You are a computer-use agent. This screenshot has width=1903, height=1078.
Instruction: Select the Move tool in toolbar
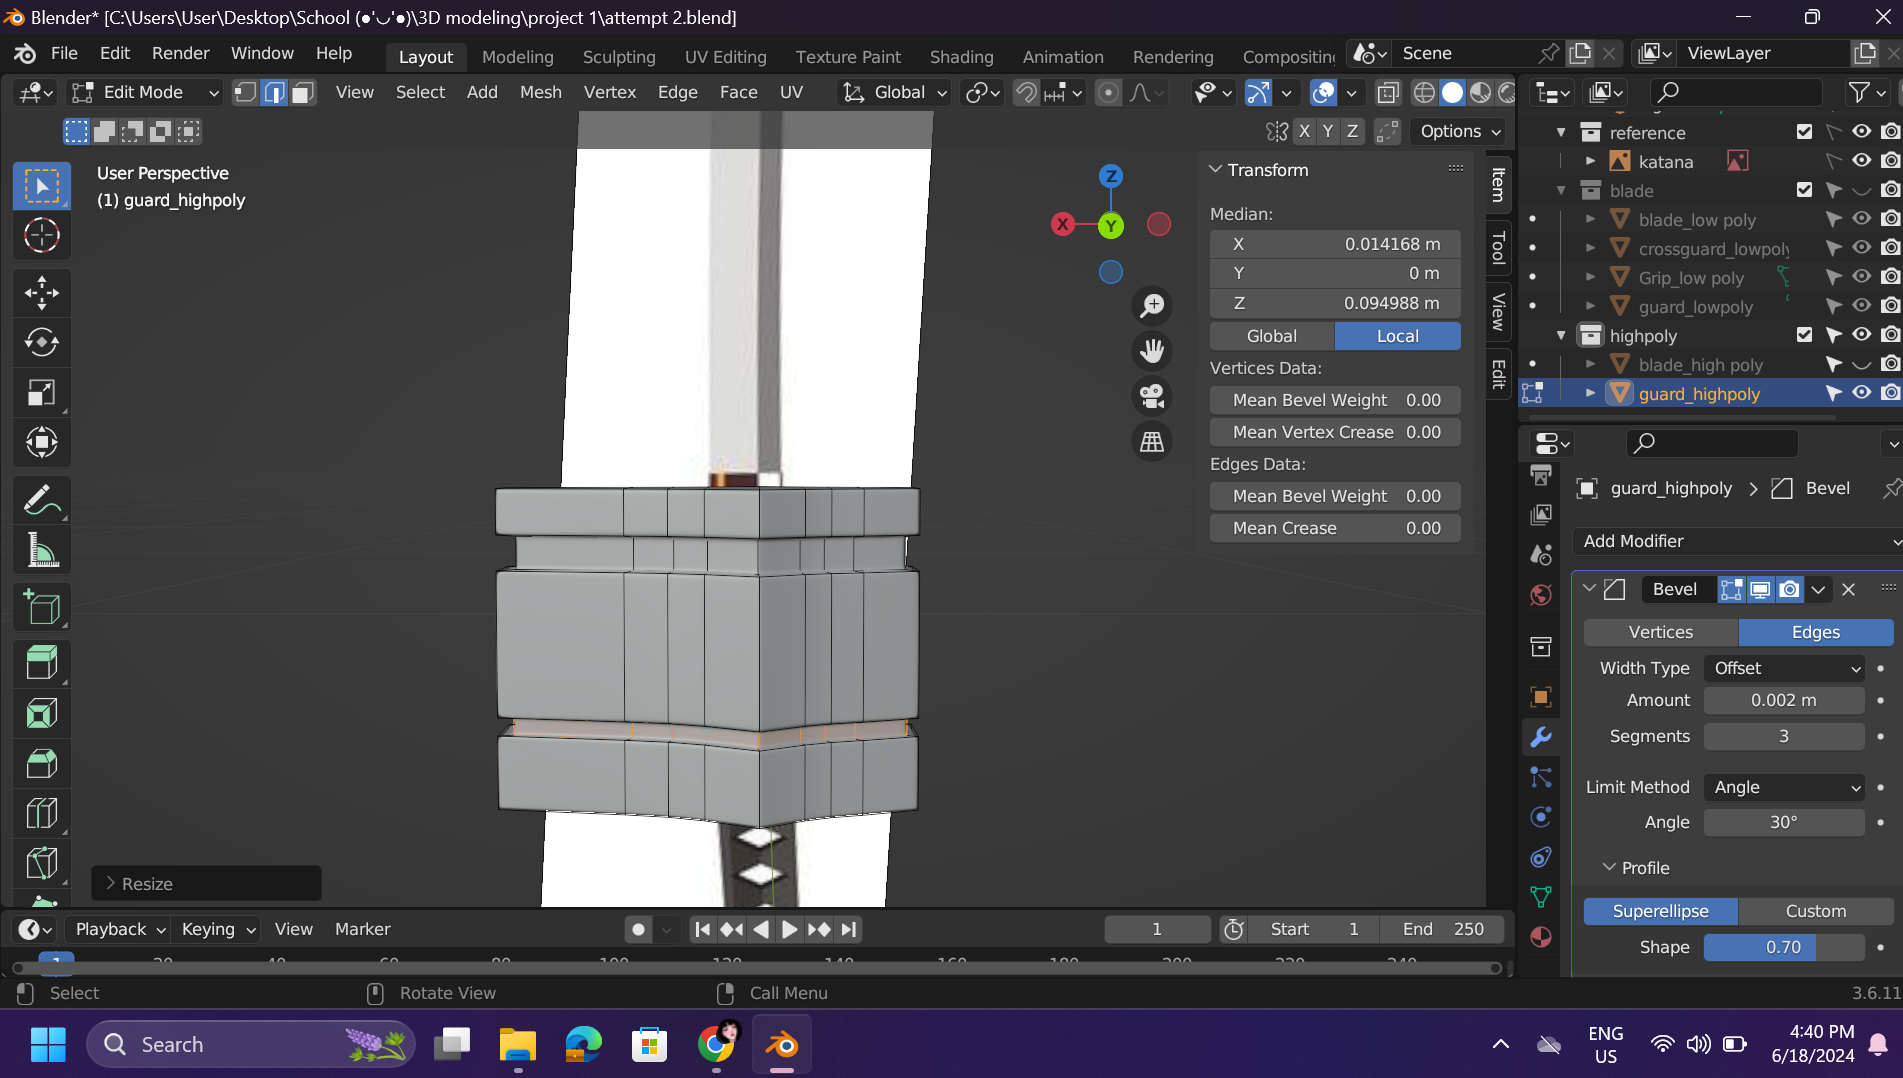[x=42, y=292]
